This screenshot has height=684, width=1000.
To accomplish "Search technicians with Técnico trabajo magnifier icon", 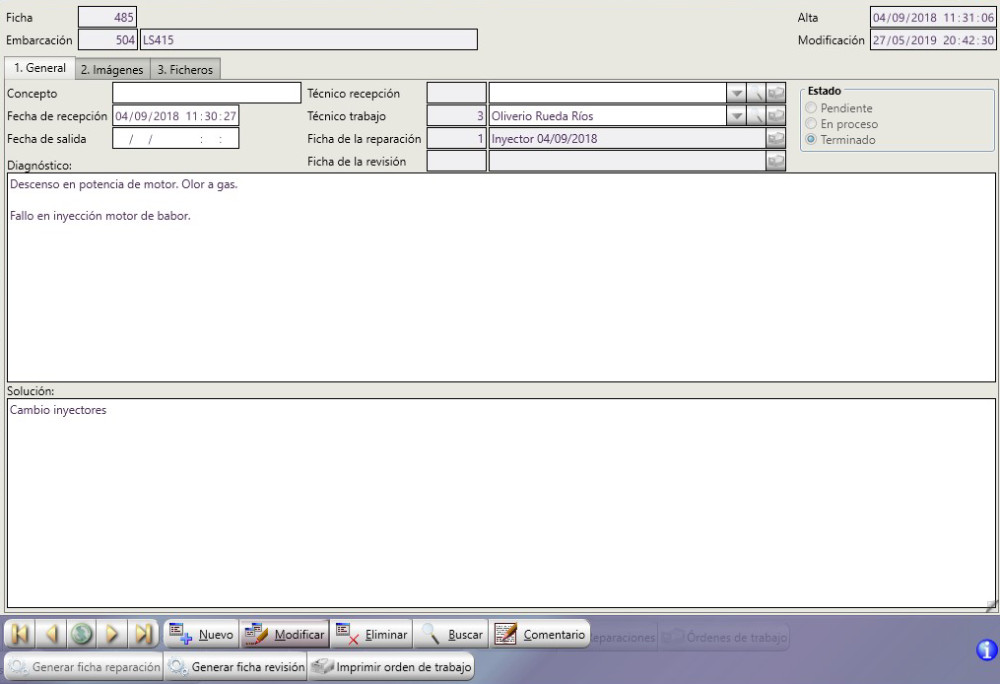I will (x=758, y=116).
